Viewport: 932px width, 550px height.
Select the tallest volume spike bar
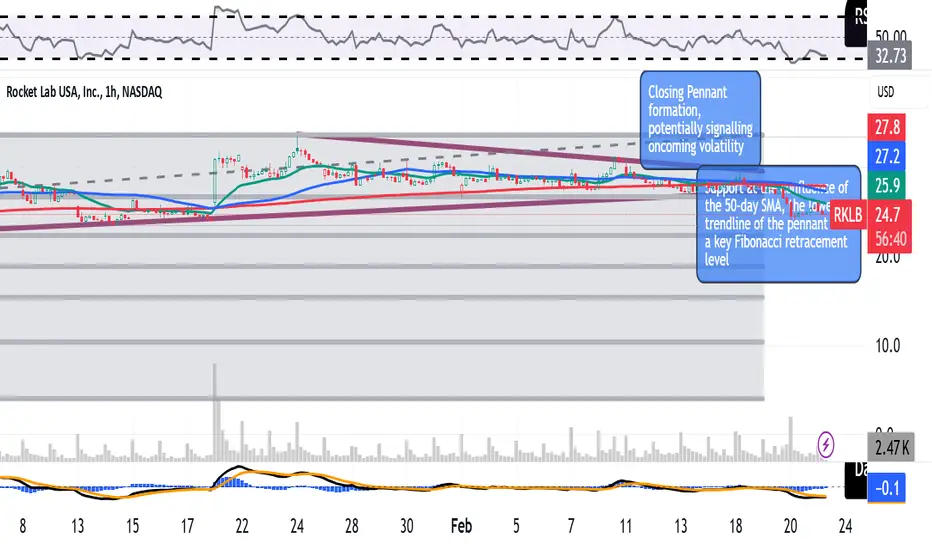click(215, 413)
